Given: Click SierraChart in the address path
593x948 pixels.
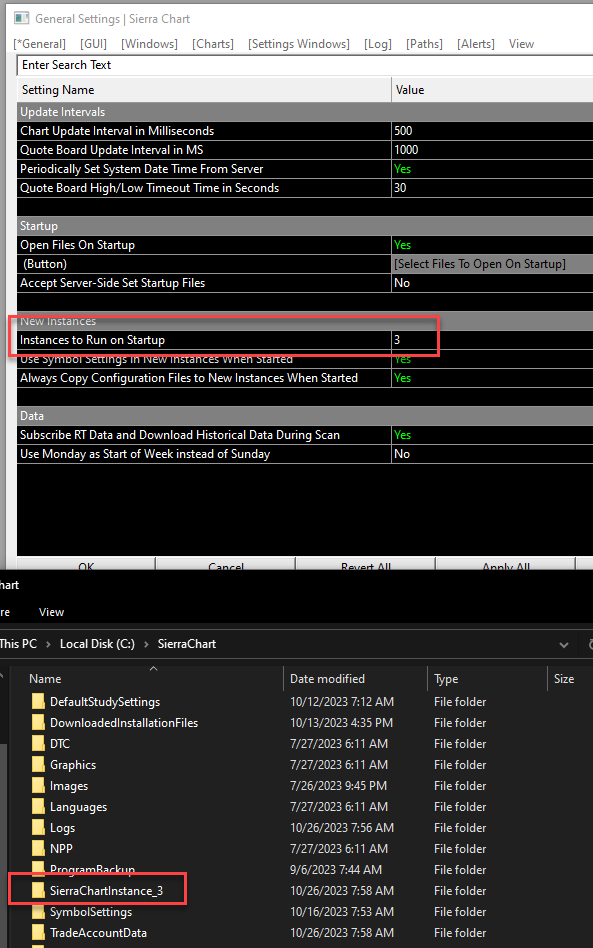Looking at the screenshot, I should [187, 644].
